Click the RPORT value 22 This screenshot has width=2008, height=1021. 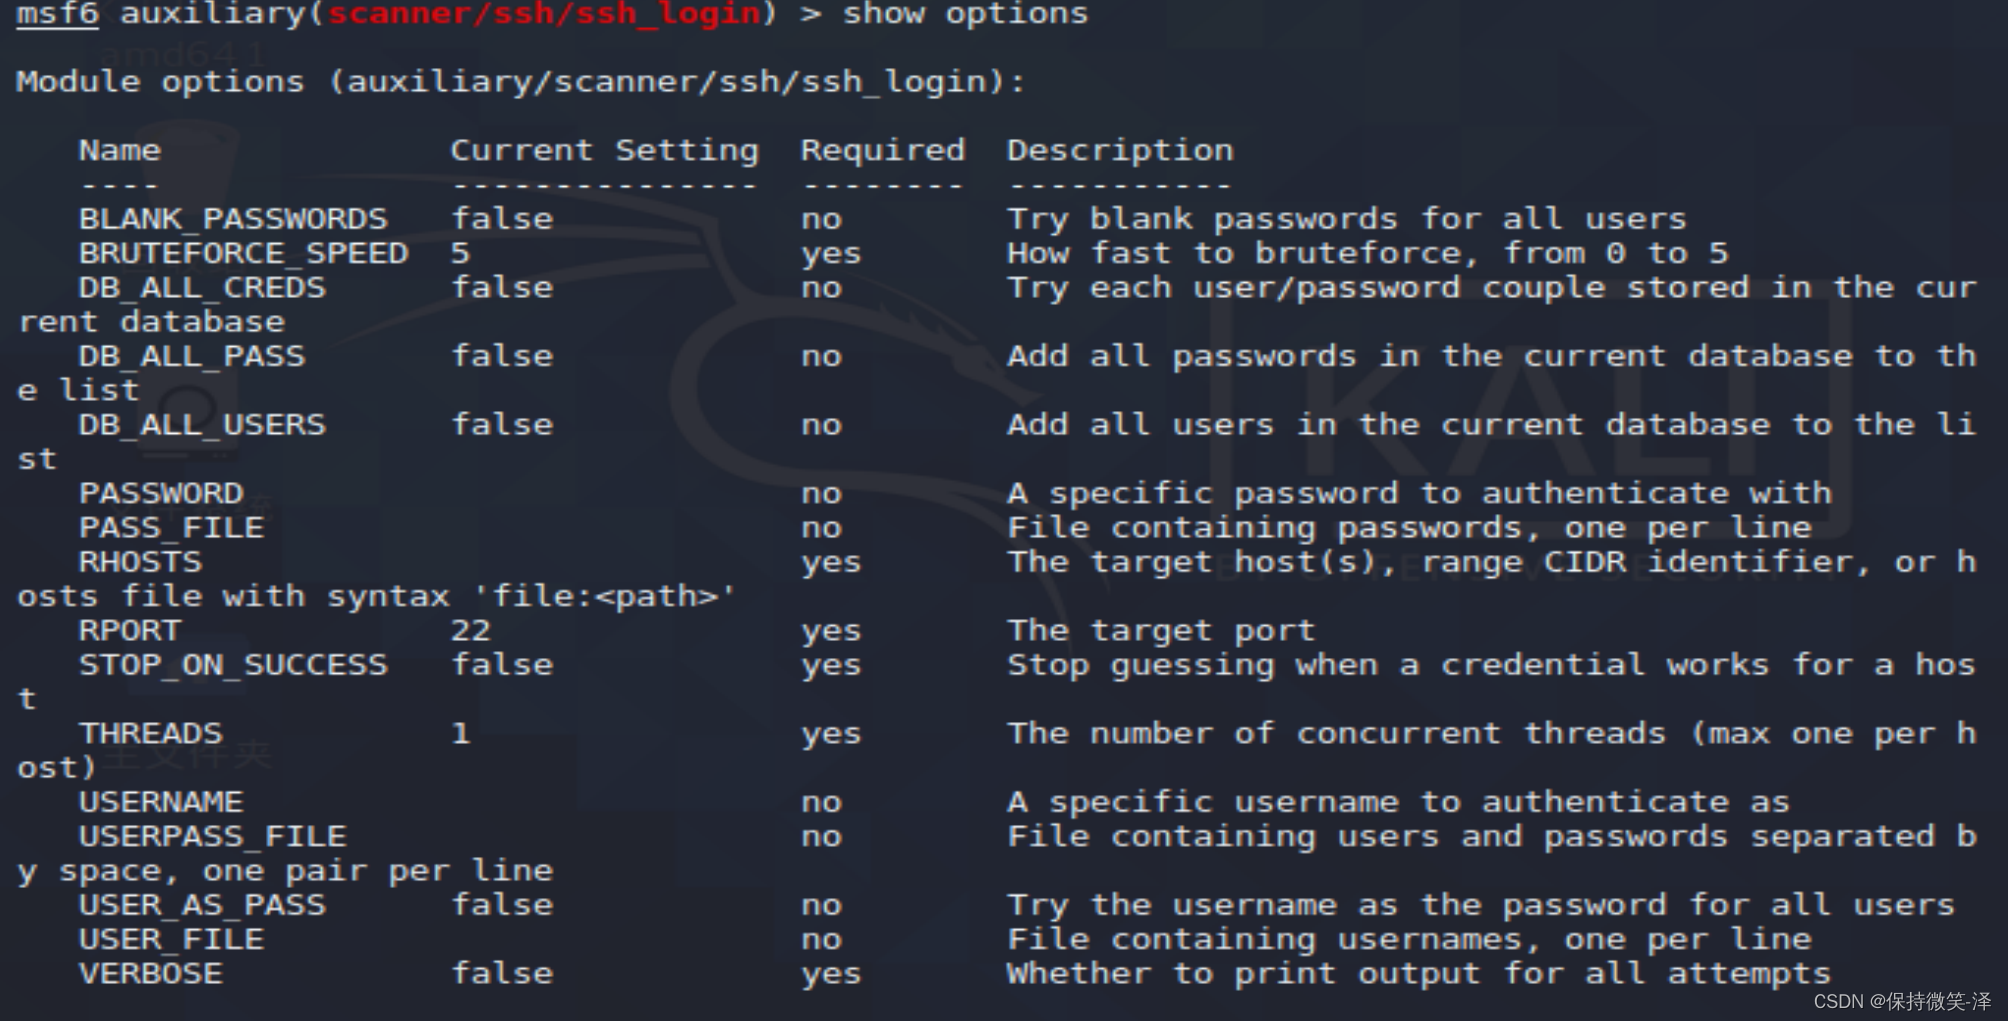[x=470, y=631]
